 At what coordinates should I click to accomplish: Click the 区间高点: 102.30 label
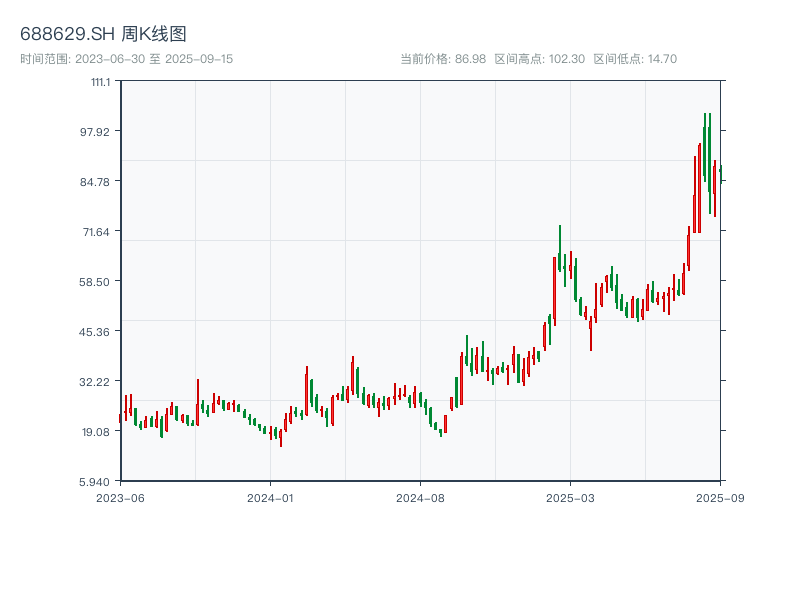[x=540, y=59]
